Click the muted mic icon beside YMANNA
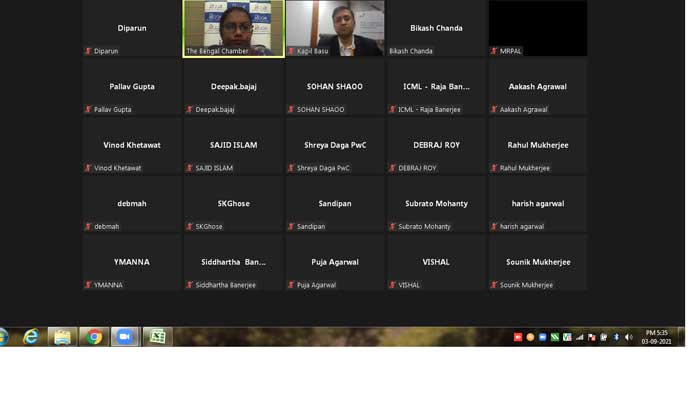Screen dimensions: 700x394 click(88, 285)
